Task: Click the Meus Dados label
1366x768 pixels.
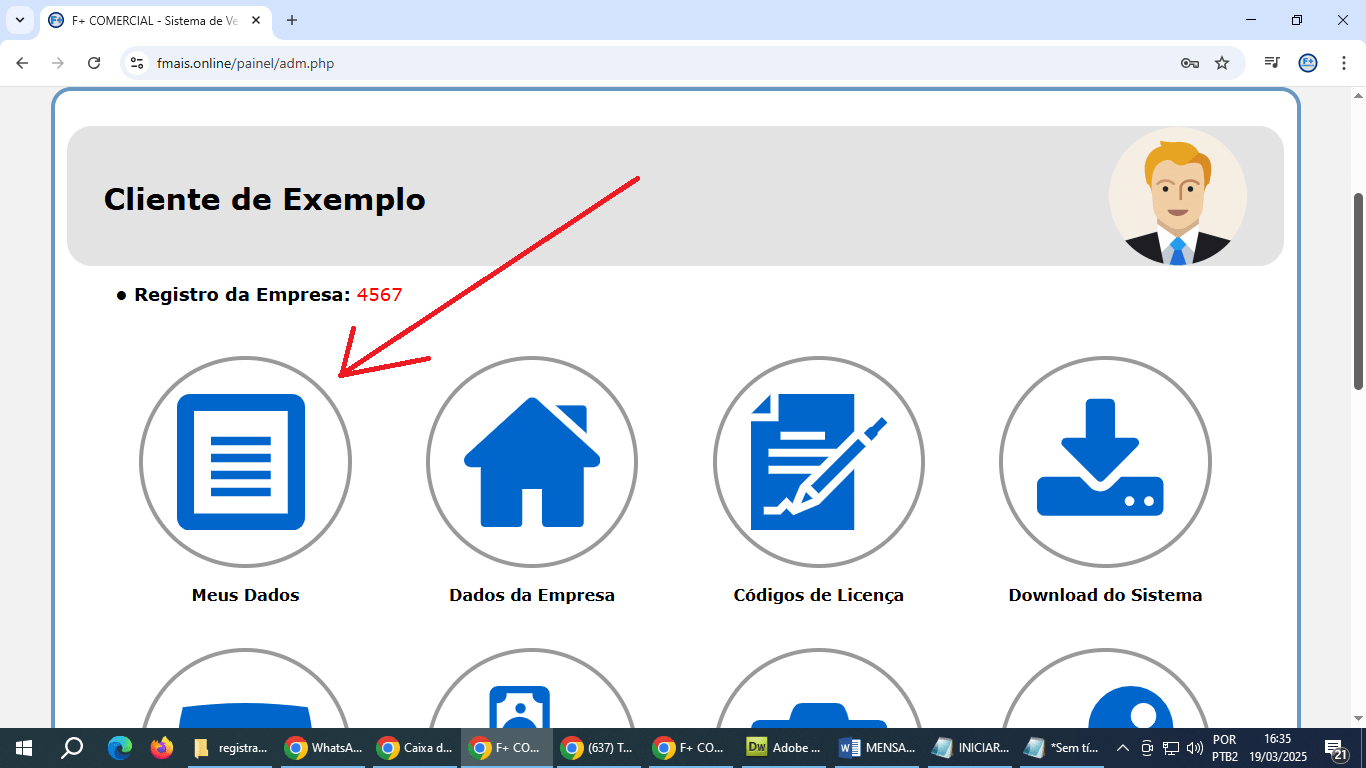Action: (x=246, y=595)
